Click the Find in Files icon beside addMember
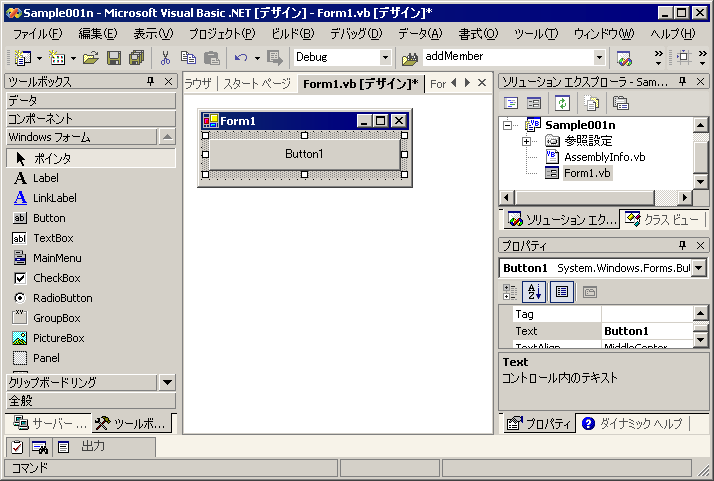Viewport: 714px width, 481px height. point(410,58)
